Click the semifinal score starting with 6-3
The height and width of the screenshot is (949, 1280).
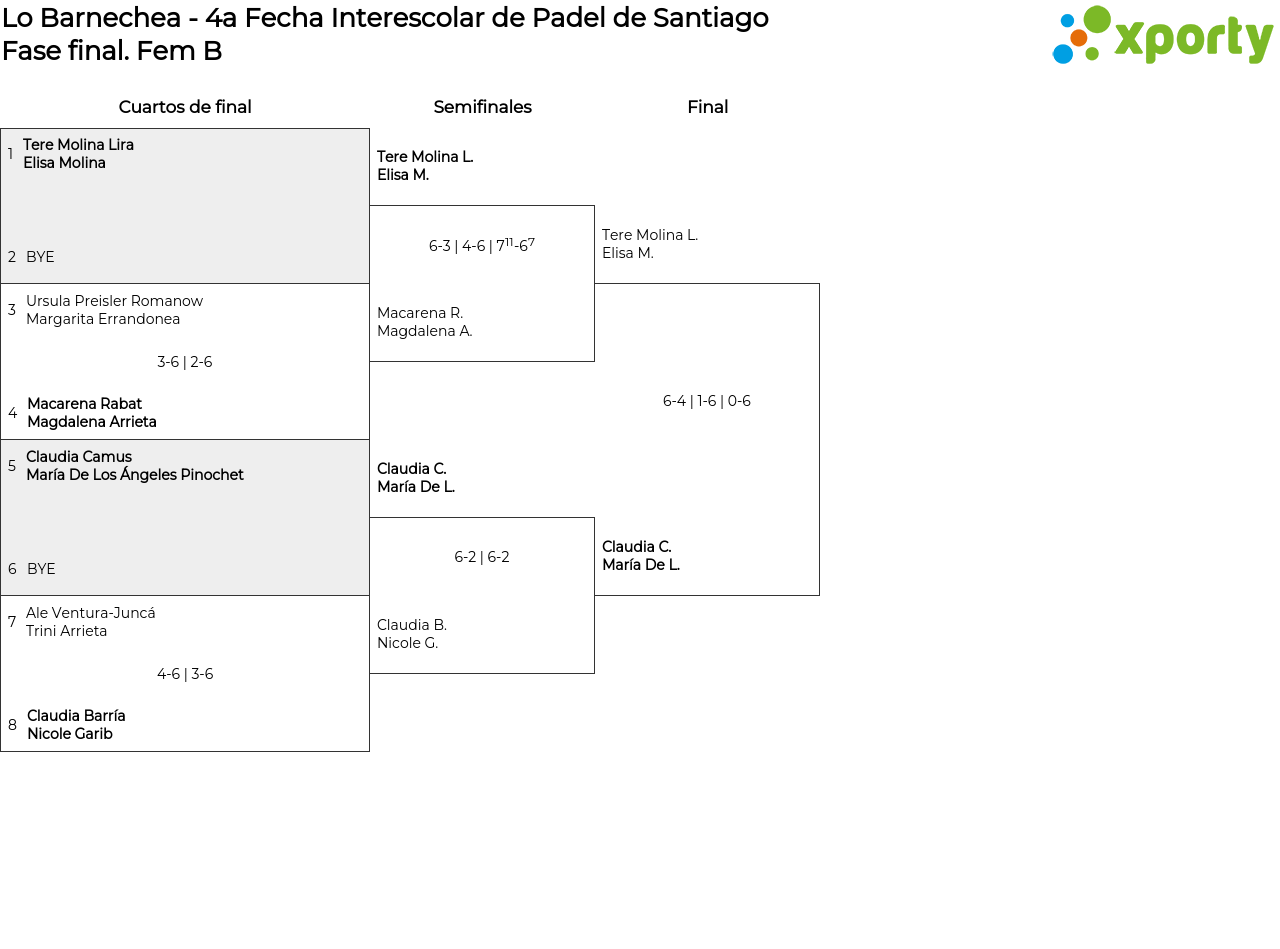click(x=482, y=245)
